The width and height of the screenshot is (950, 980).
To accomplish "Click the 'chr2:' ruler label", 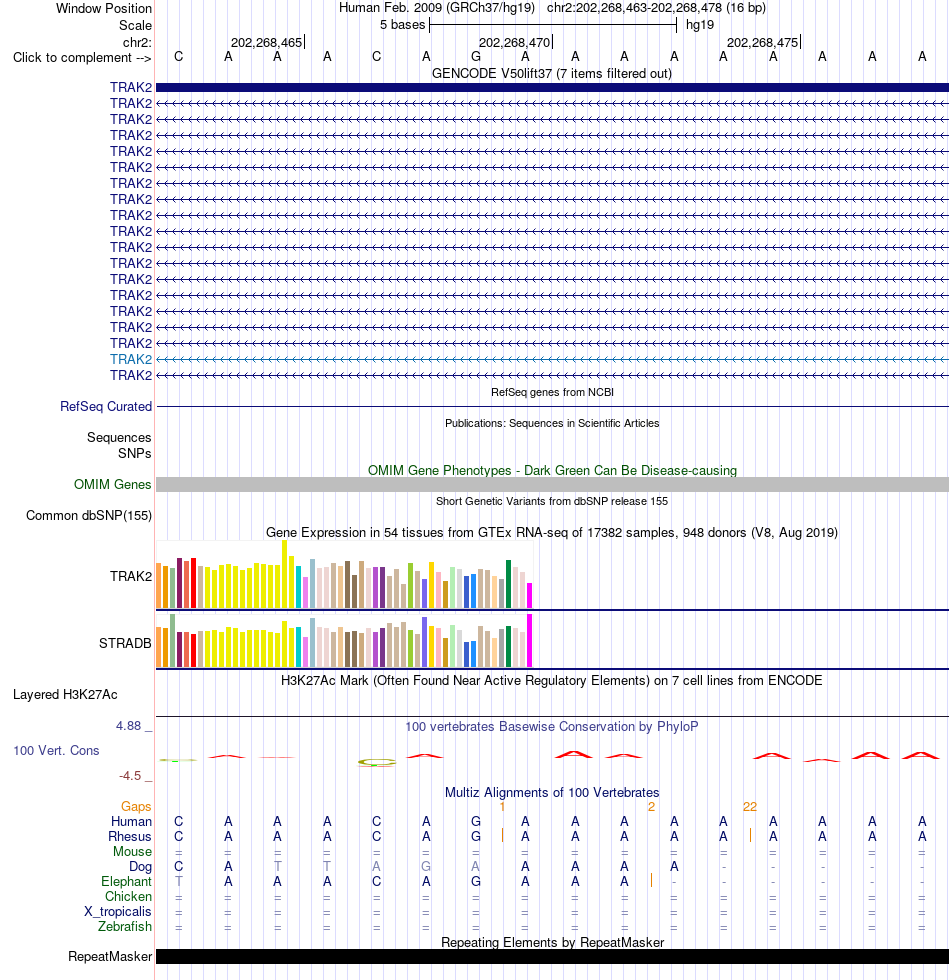I will point(138,42).
